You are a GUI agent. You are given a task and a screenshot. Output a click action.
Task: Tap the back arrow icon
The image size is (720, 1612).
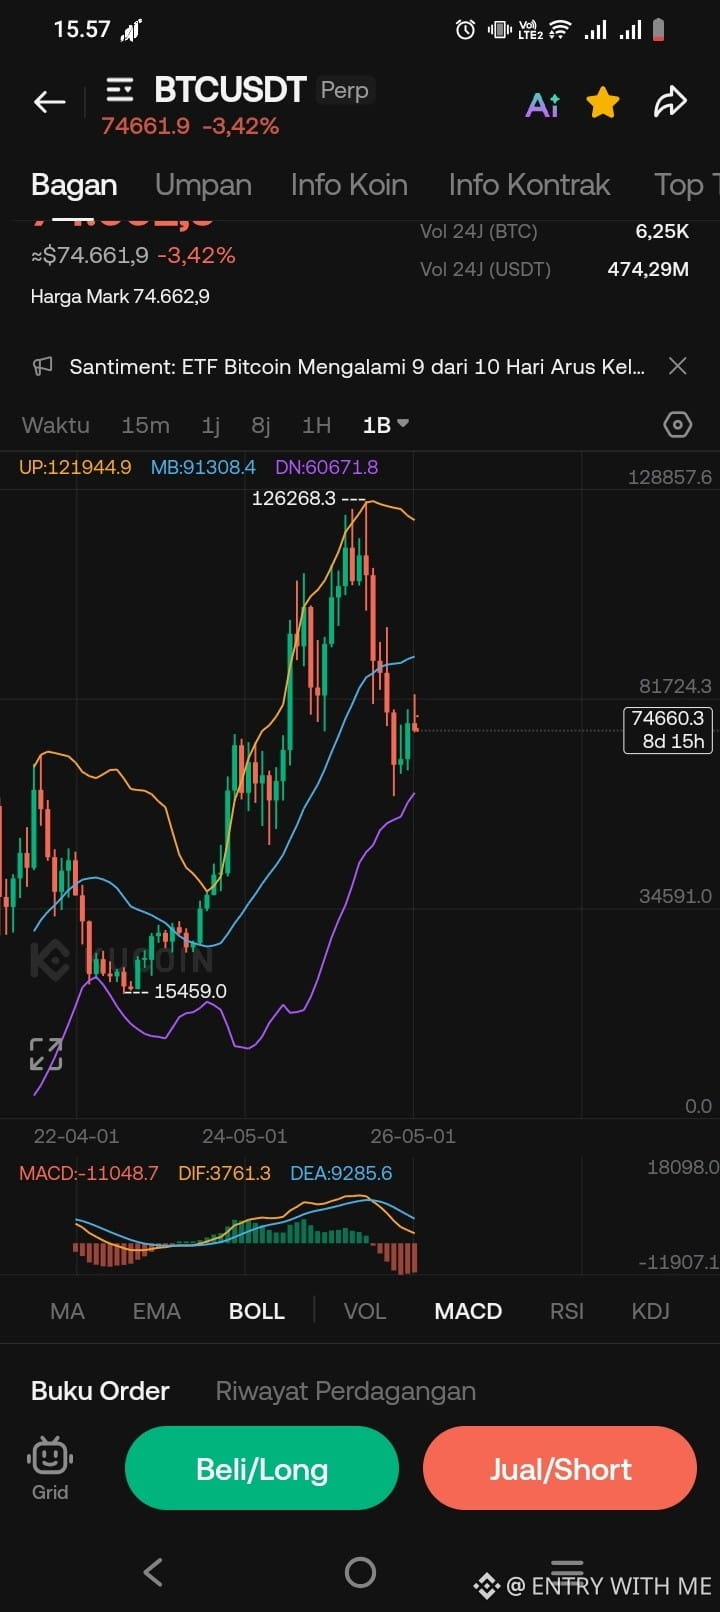point(49,101)
